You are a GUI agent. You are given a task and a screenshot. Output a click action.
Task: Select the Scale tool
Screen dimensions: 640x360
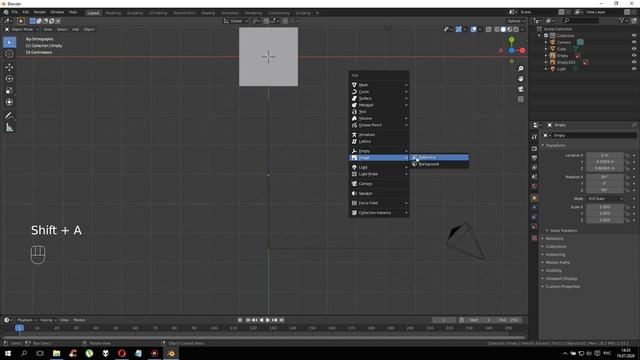click(9, 91)
